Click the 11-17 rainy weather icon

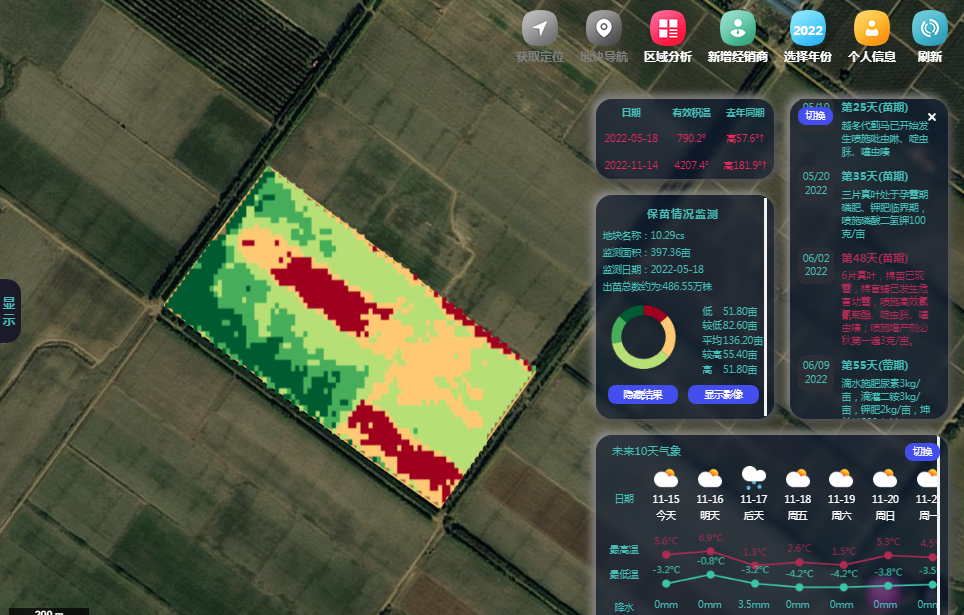(x=754, y=478)
